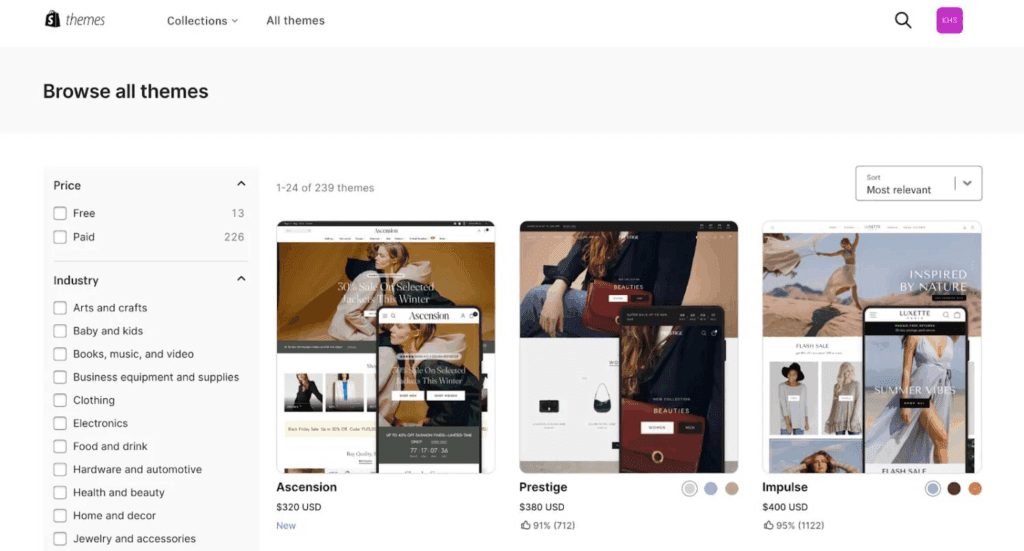The height and width of the screenshot is (551, 1024).
Task: Open the Prestige theme preview image
Action: pyautogui.click(x=628, y=347)
